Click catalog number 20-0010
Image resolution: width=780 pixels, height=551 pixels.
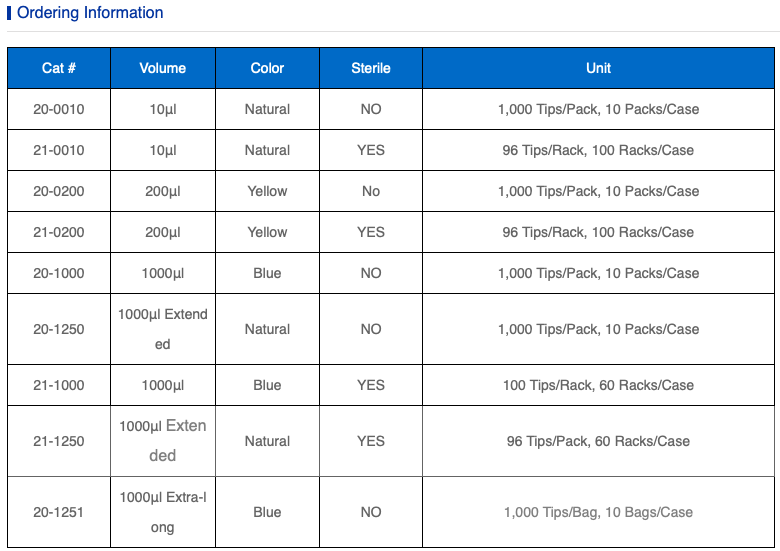click(x=59, y=109)
